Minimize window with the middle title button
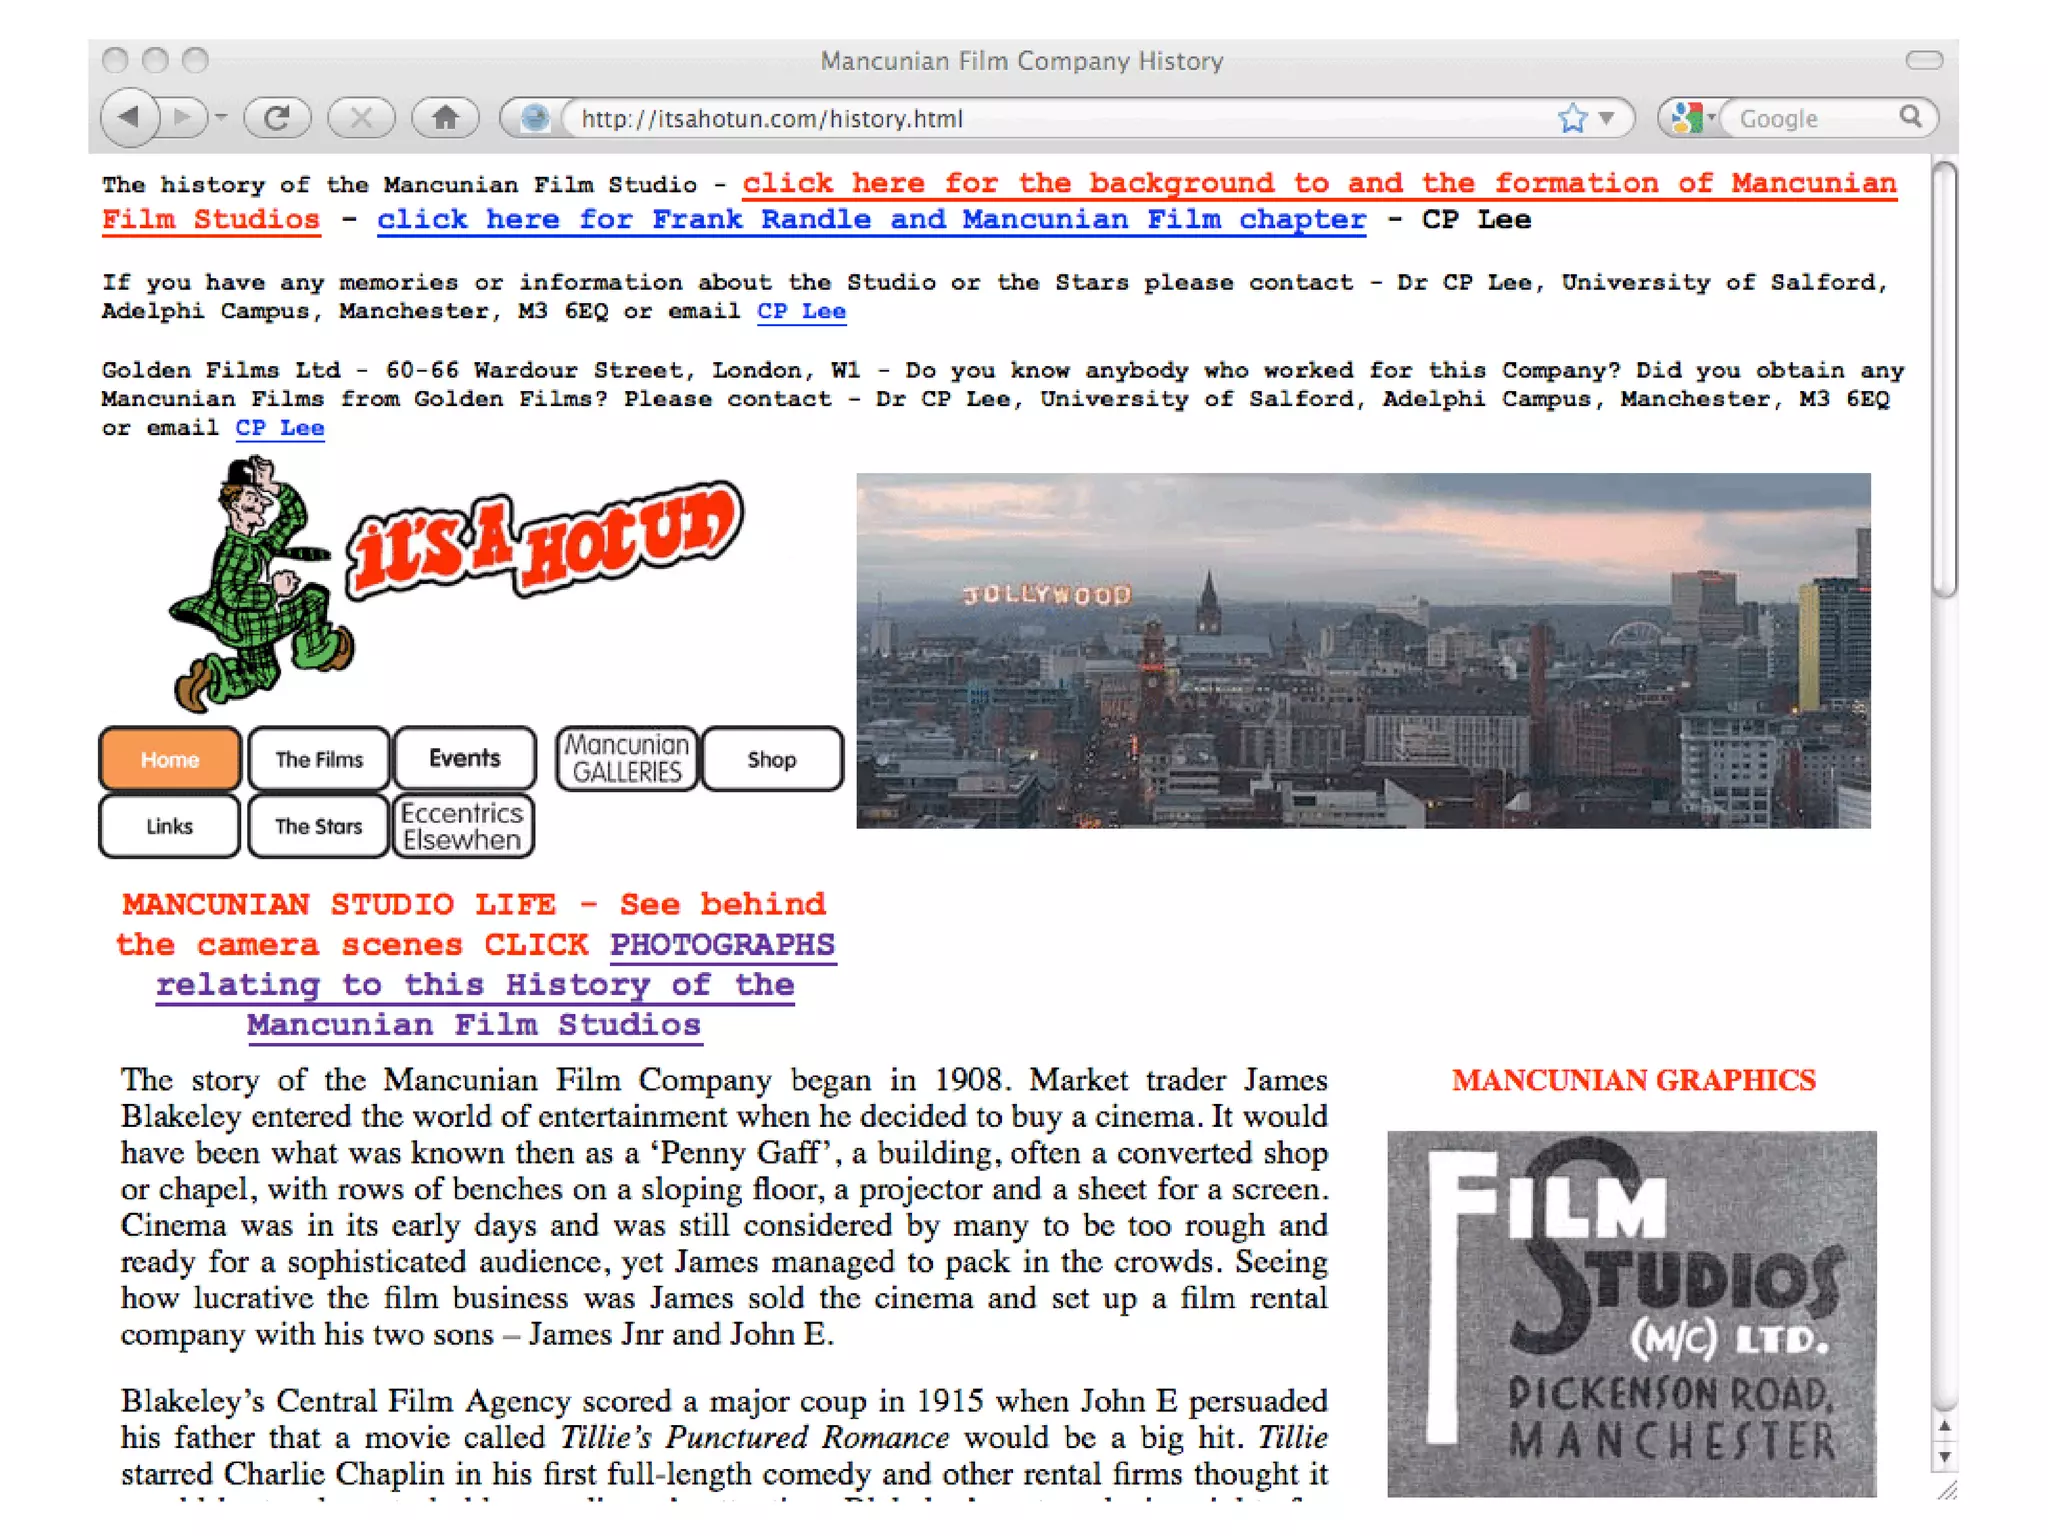2048x1536 pixels. (155, 61)
